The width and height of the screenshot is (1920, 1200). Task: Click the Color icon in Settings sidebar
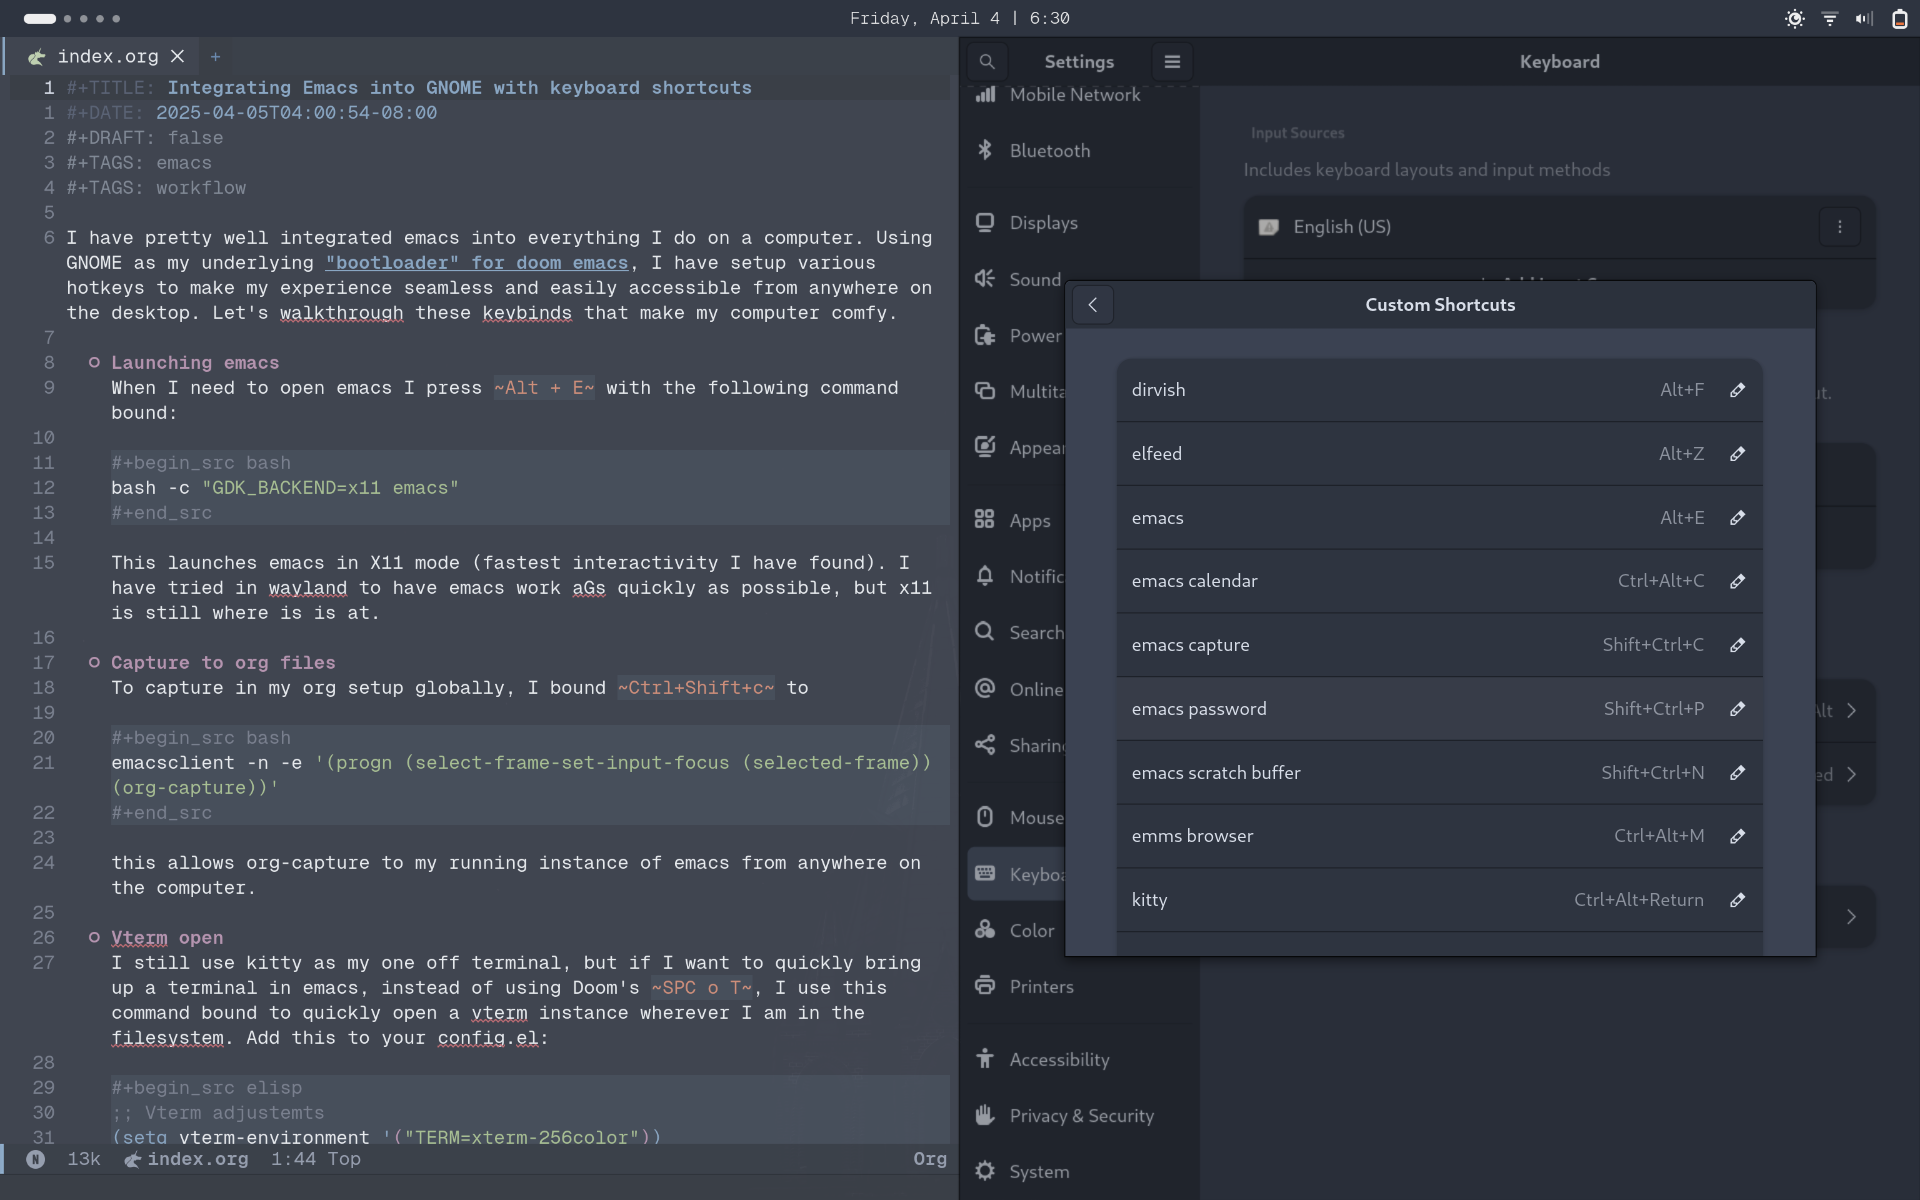pyautogui.click(x=985, y=930)
